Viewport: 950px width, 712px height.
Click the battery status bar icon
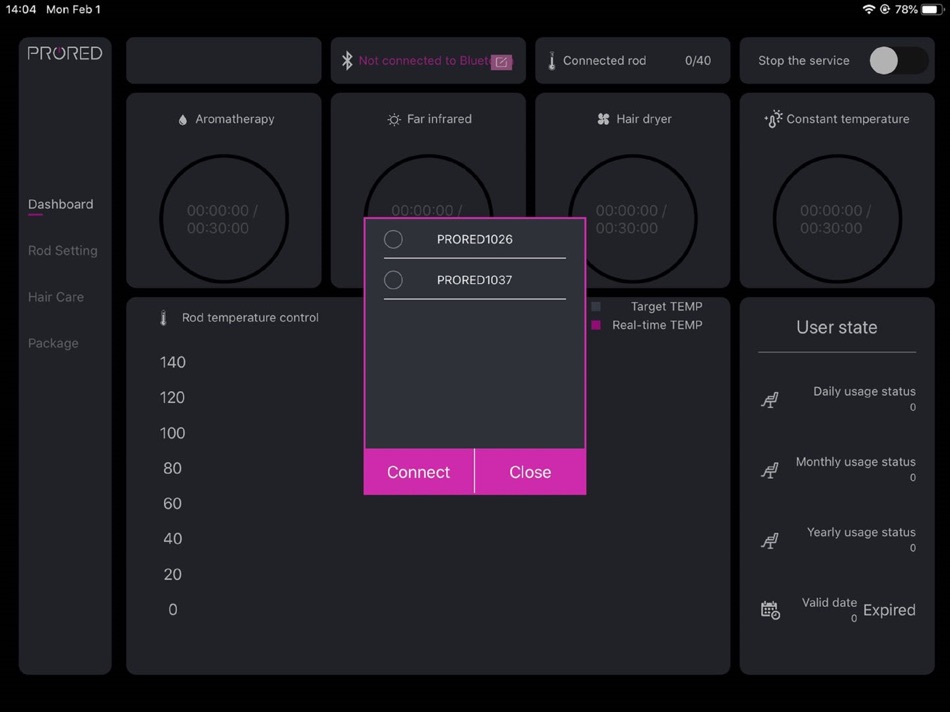click(x=932, y=9)
